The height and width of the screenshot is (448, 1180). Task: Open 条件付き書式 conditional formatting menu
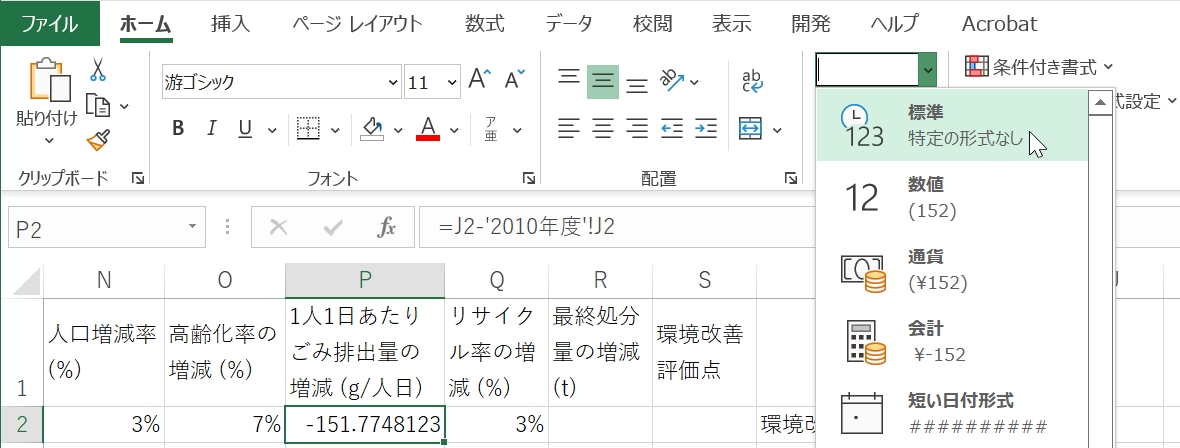pyautogui.click(x=1039, y=67)
